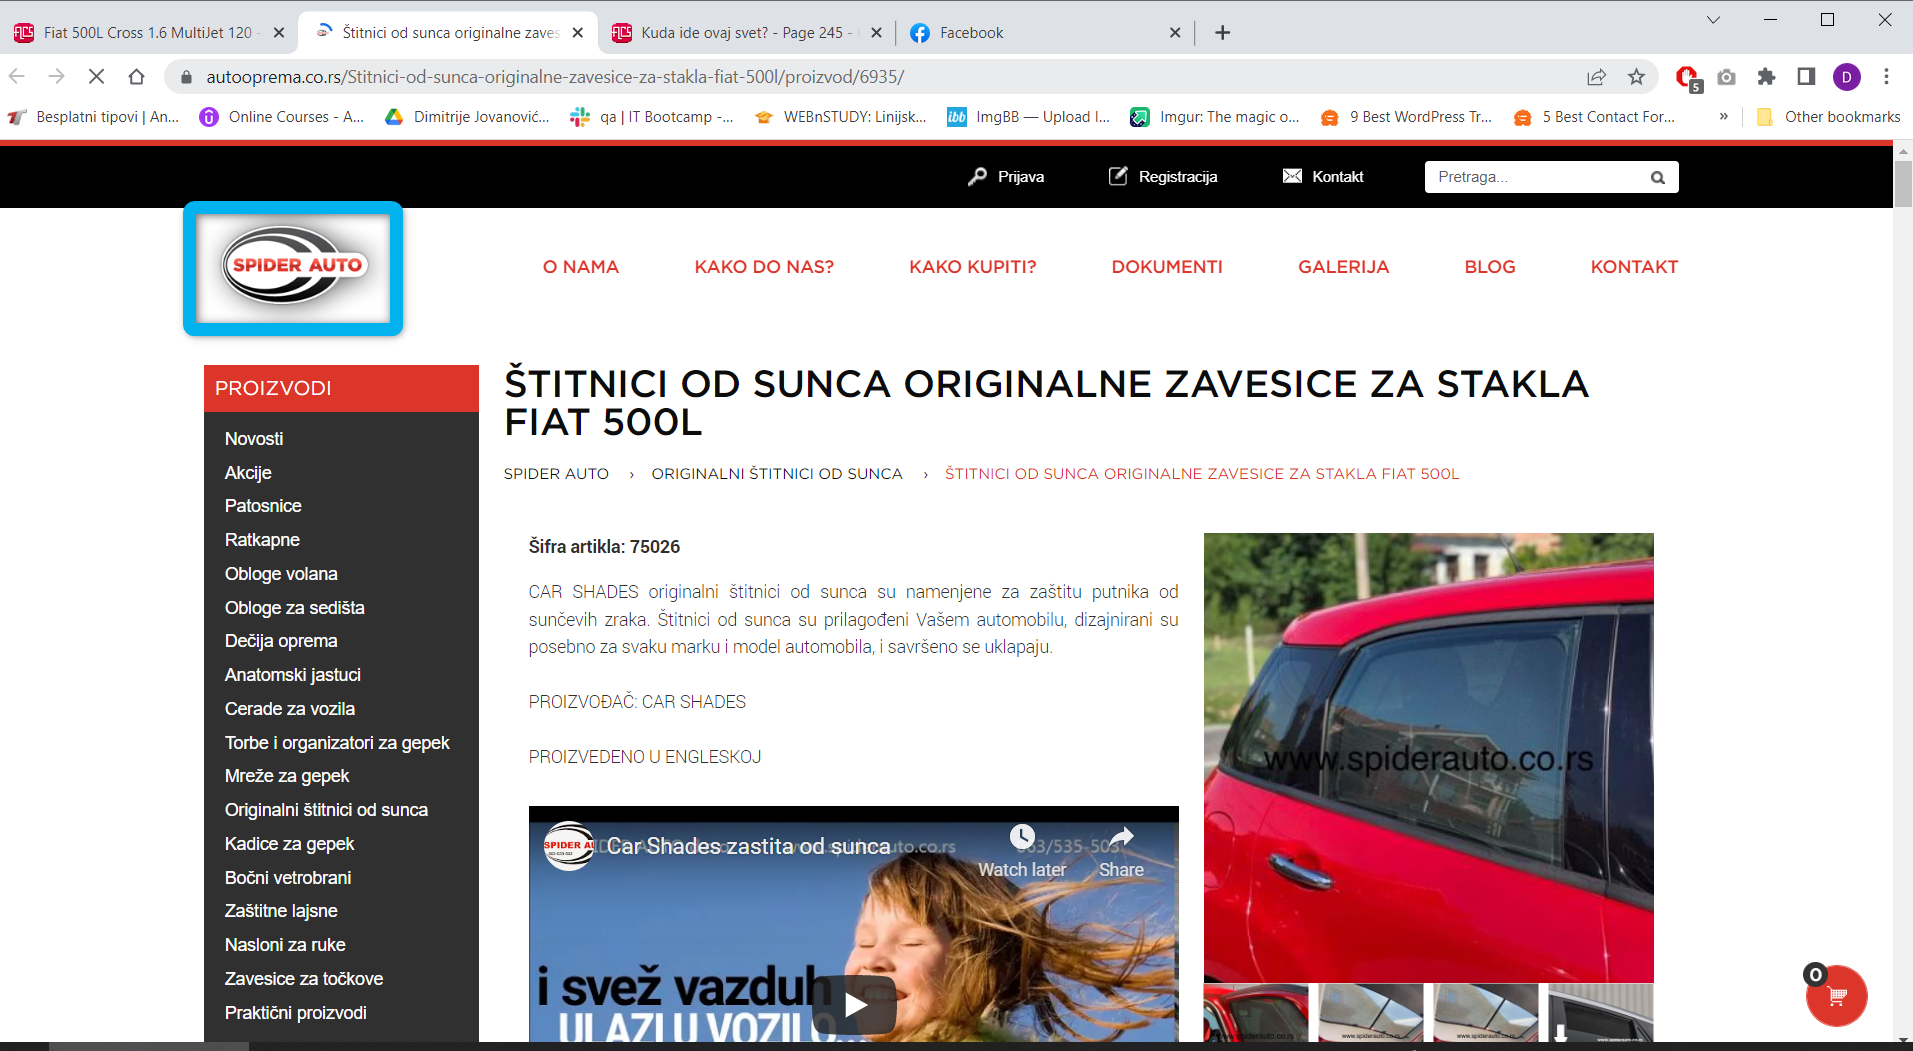1913x1051 pixels.
Task: Close the Kuda ide ovaj svet tab
Action: point(877,33)
